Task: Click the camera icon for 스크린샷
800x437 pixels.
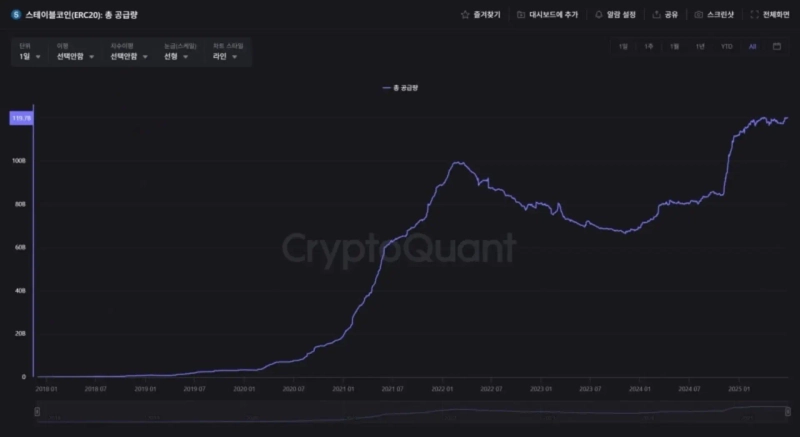Action: [698, 15]
